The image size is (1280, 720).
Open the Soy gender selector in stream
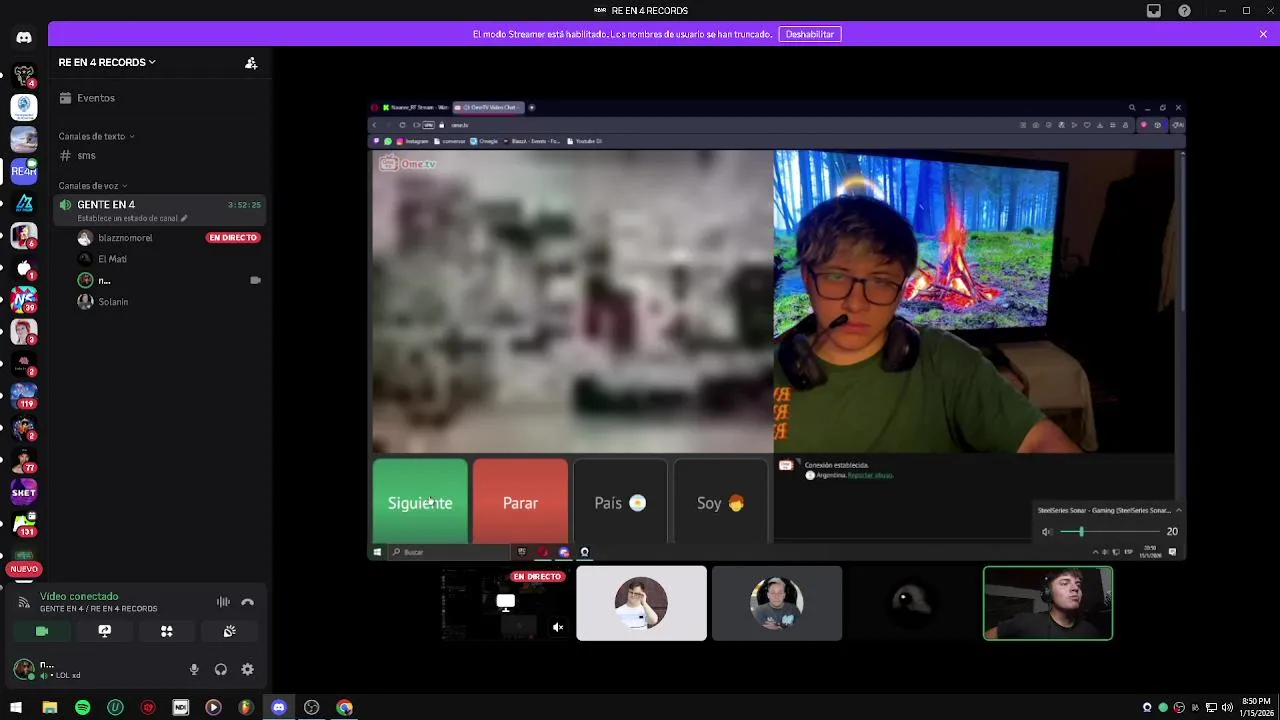(720, 502)
